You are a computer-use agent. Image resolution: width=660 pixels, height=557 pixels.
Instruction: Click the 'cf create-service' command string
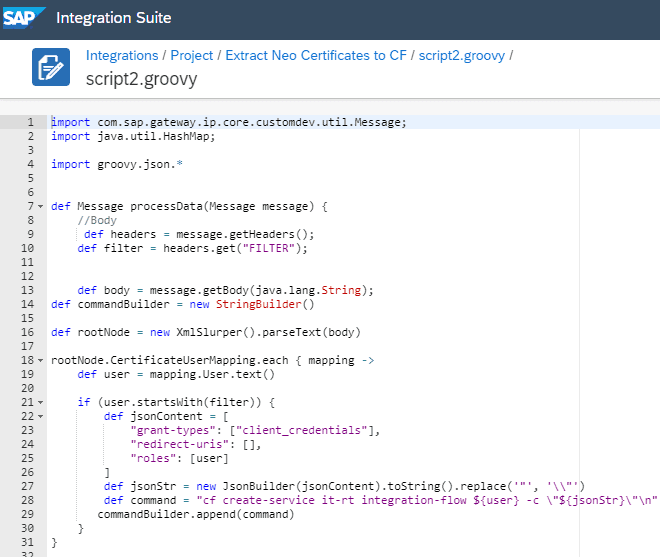click(x=427, y=500)
